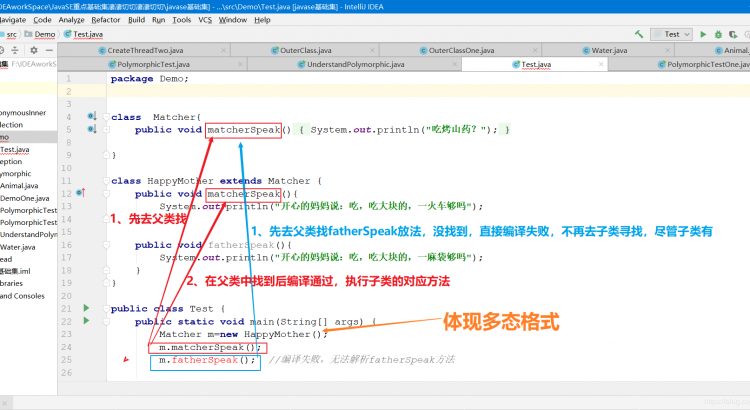
Task: Click run gutter icon beside main method
Action: pos(86,322)
